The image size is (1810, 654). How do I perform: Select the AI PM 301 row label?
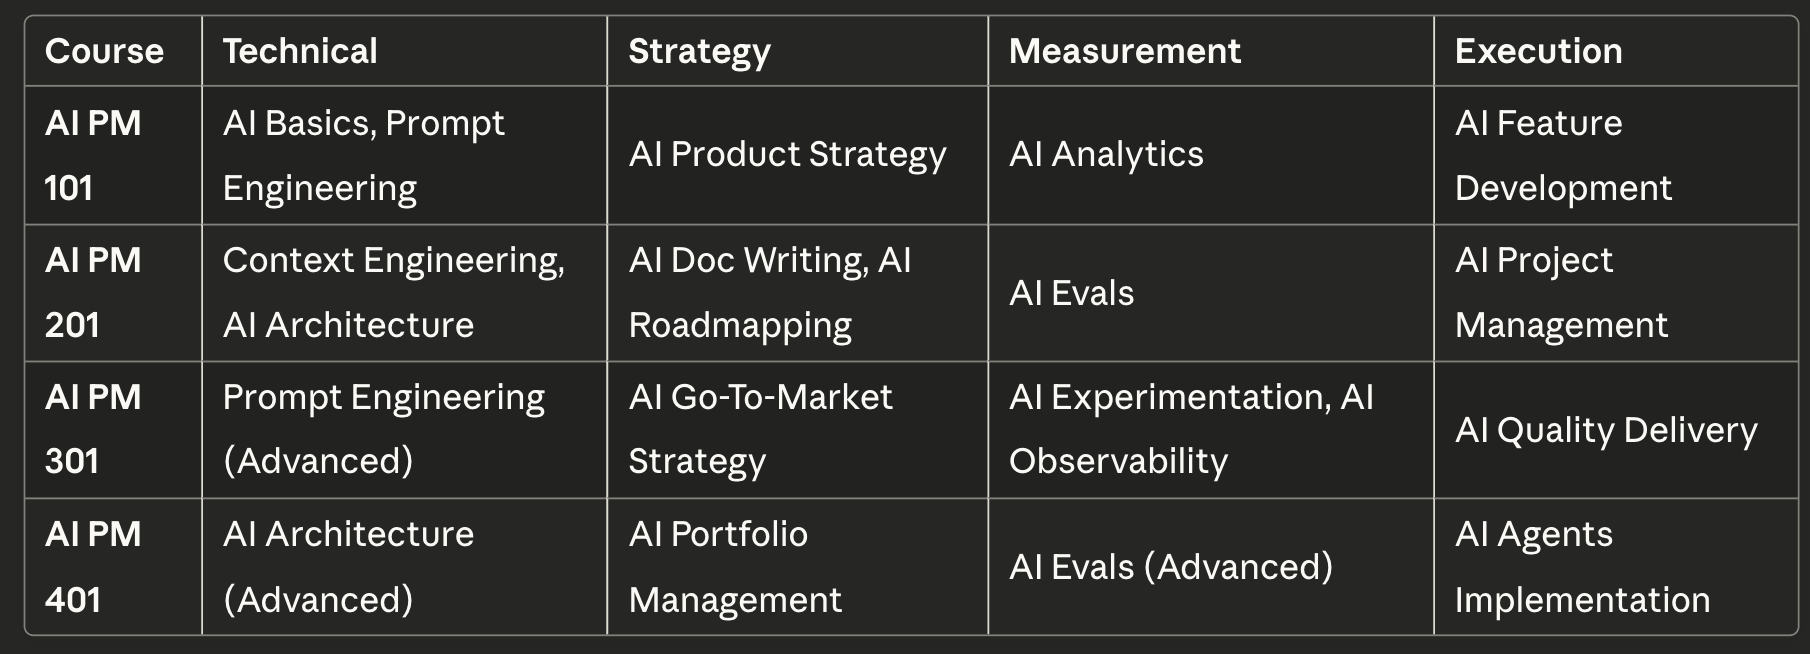93,429
